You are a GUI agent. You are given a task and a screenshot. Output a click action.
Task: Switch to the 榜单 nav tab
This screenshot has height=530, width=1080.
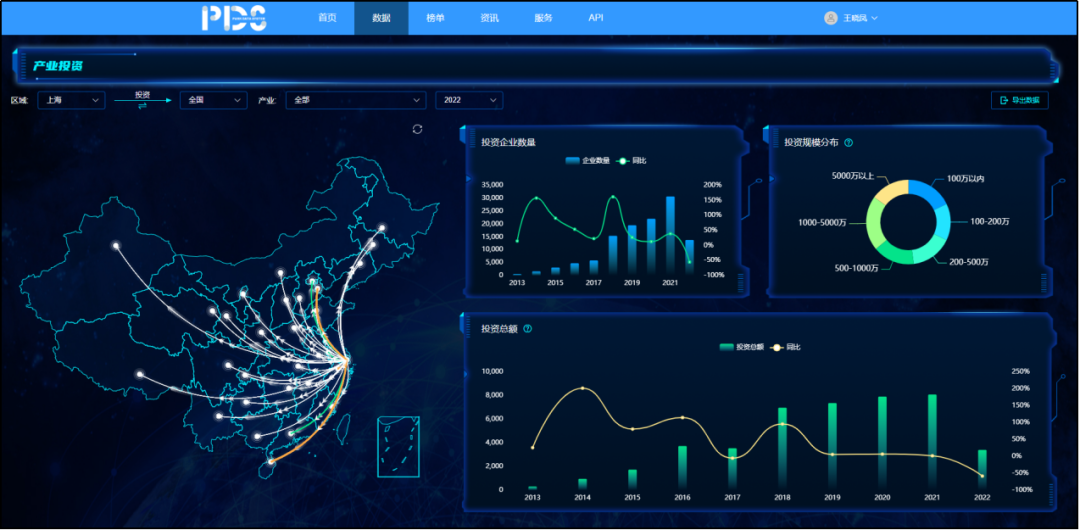pos(435,18)
